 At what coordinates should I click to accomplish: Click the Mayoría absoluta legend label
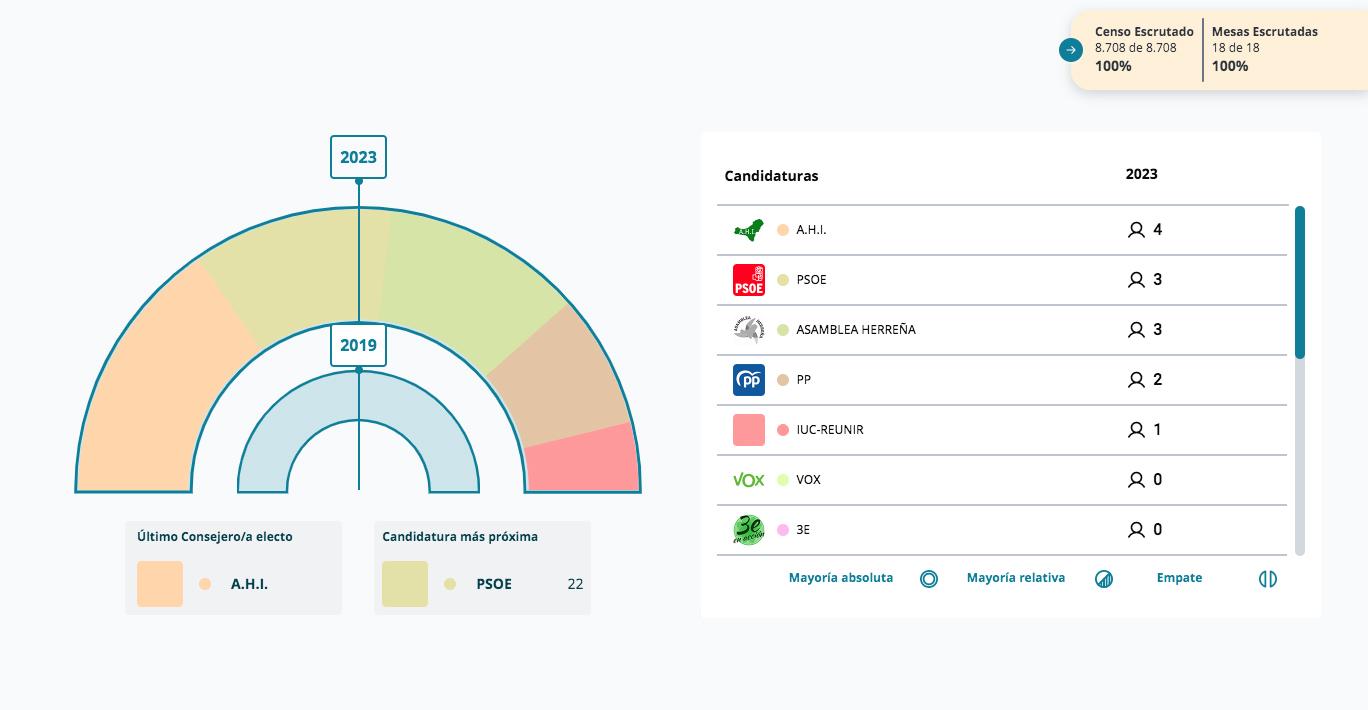coord(840,578)
